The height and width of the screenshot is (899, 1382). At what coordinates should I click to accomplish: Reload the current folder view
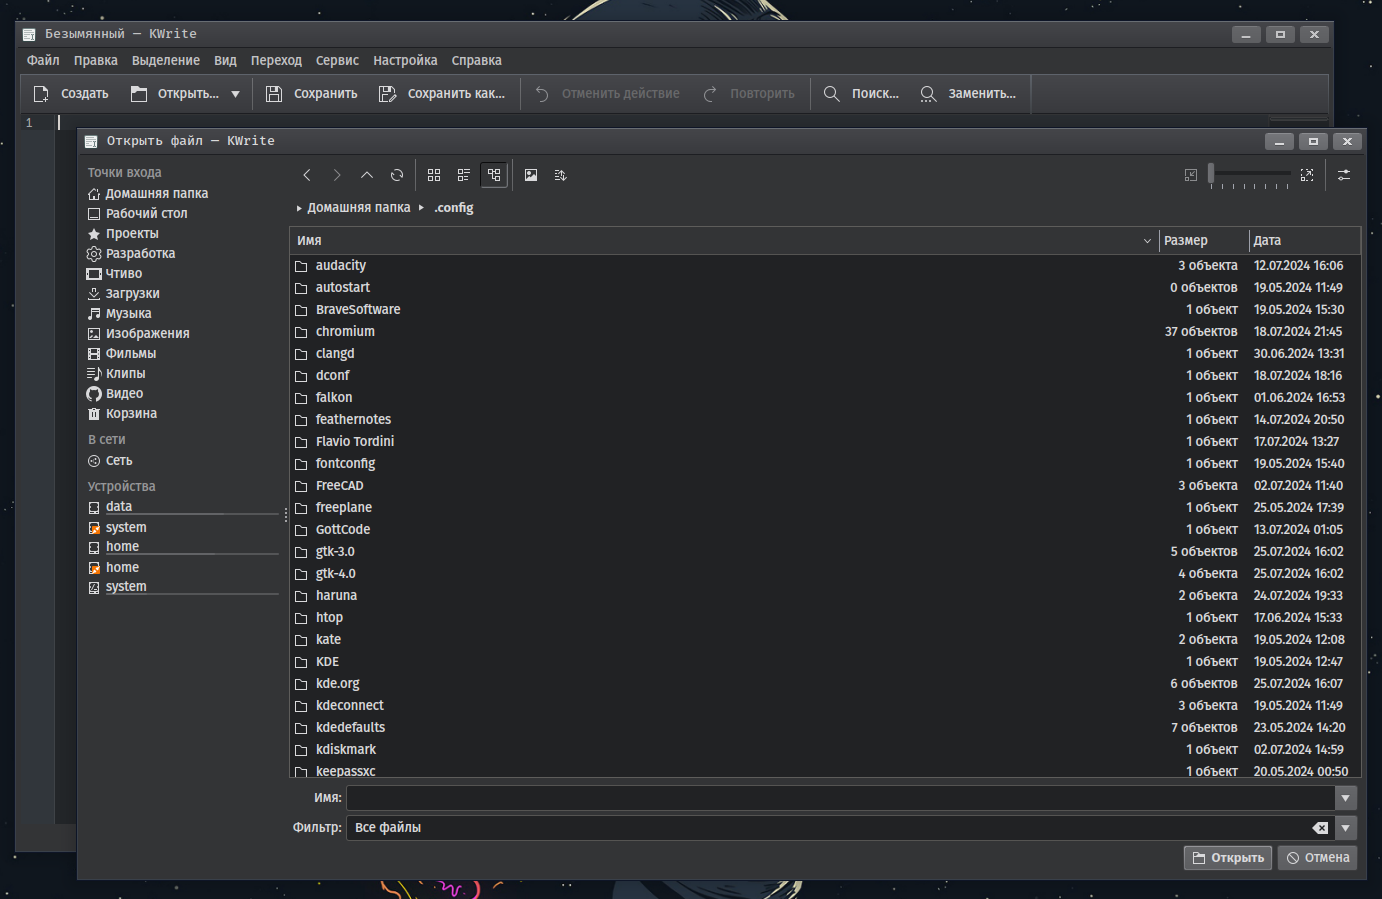[x=397, y=174]
